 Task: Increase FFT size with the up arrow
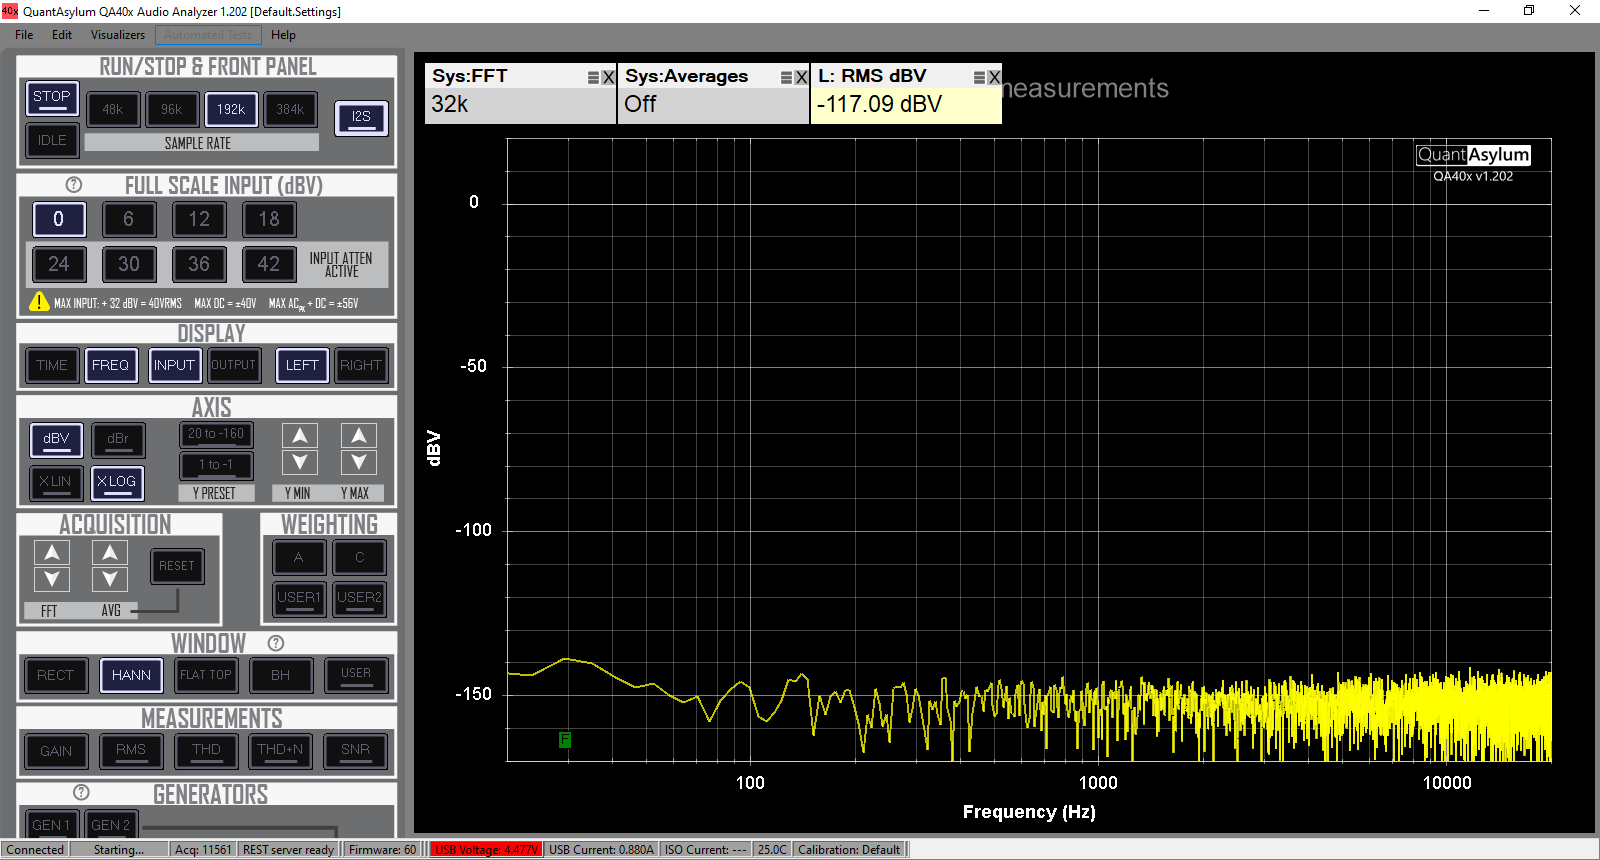(x=52, y=552)
